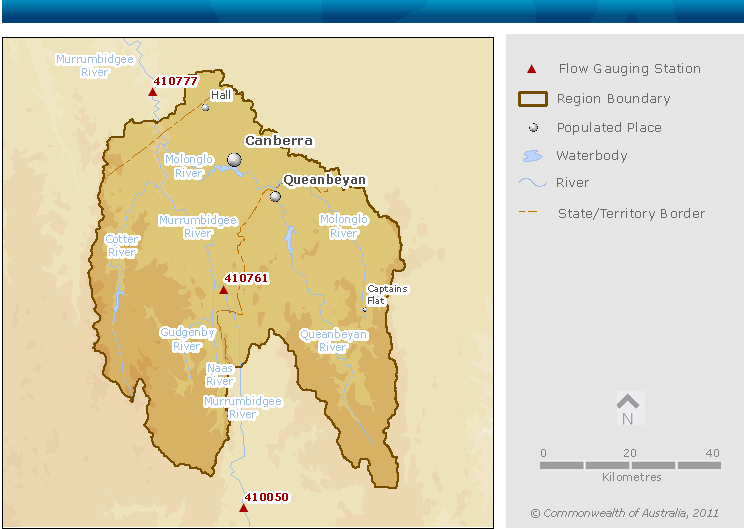Click the 'Gudgenby River' map label
Image resolution: width=744 pixels, height=529 pixels.
point(187,339)
